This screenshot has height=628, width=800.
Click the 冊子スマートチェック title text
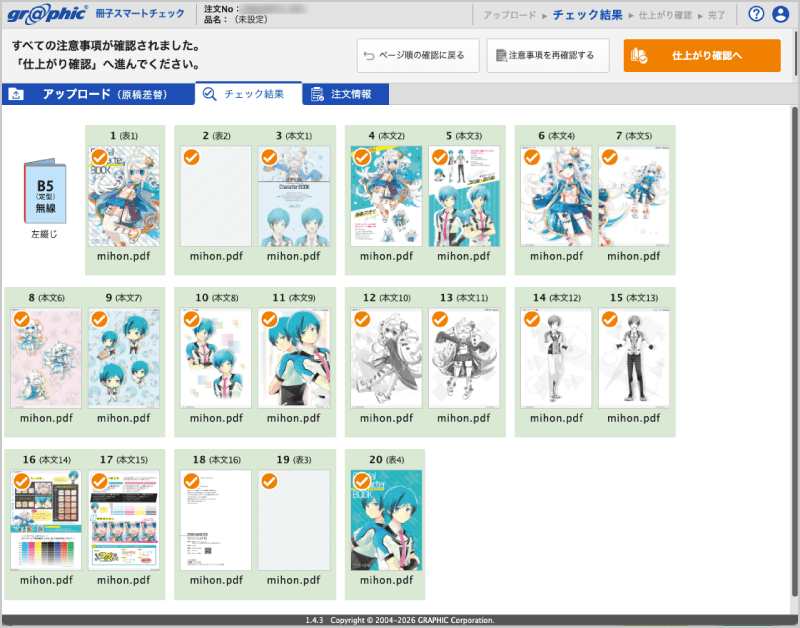(x=140, y=14)
